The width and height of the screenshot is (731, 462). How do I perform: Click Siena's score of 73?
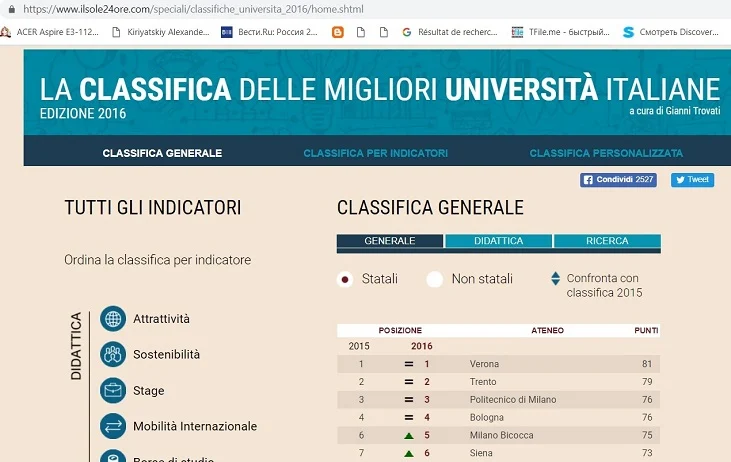pos(647,453)
